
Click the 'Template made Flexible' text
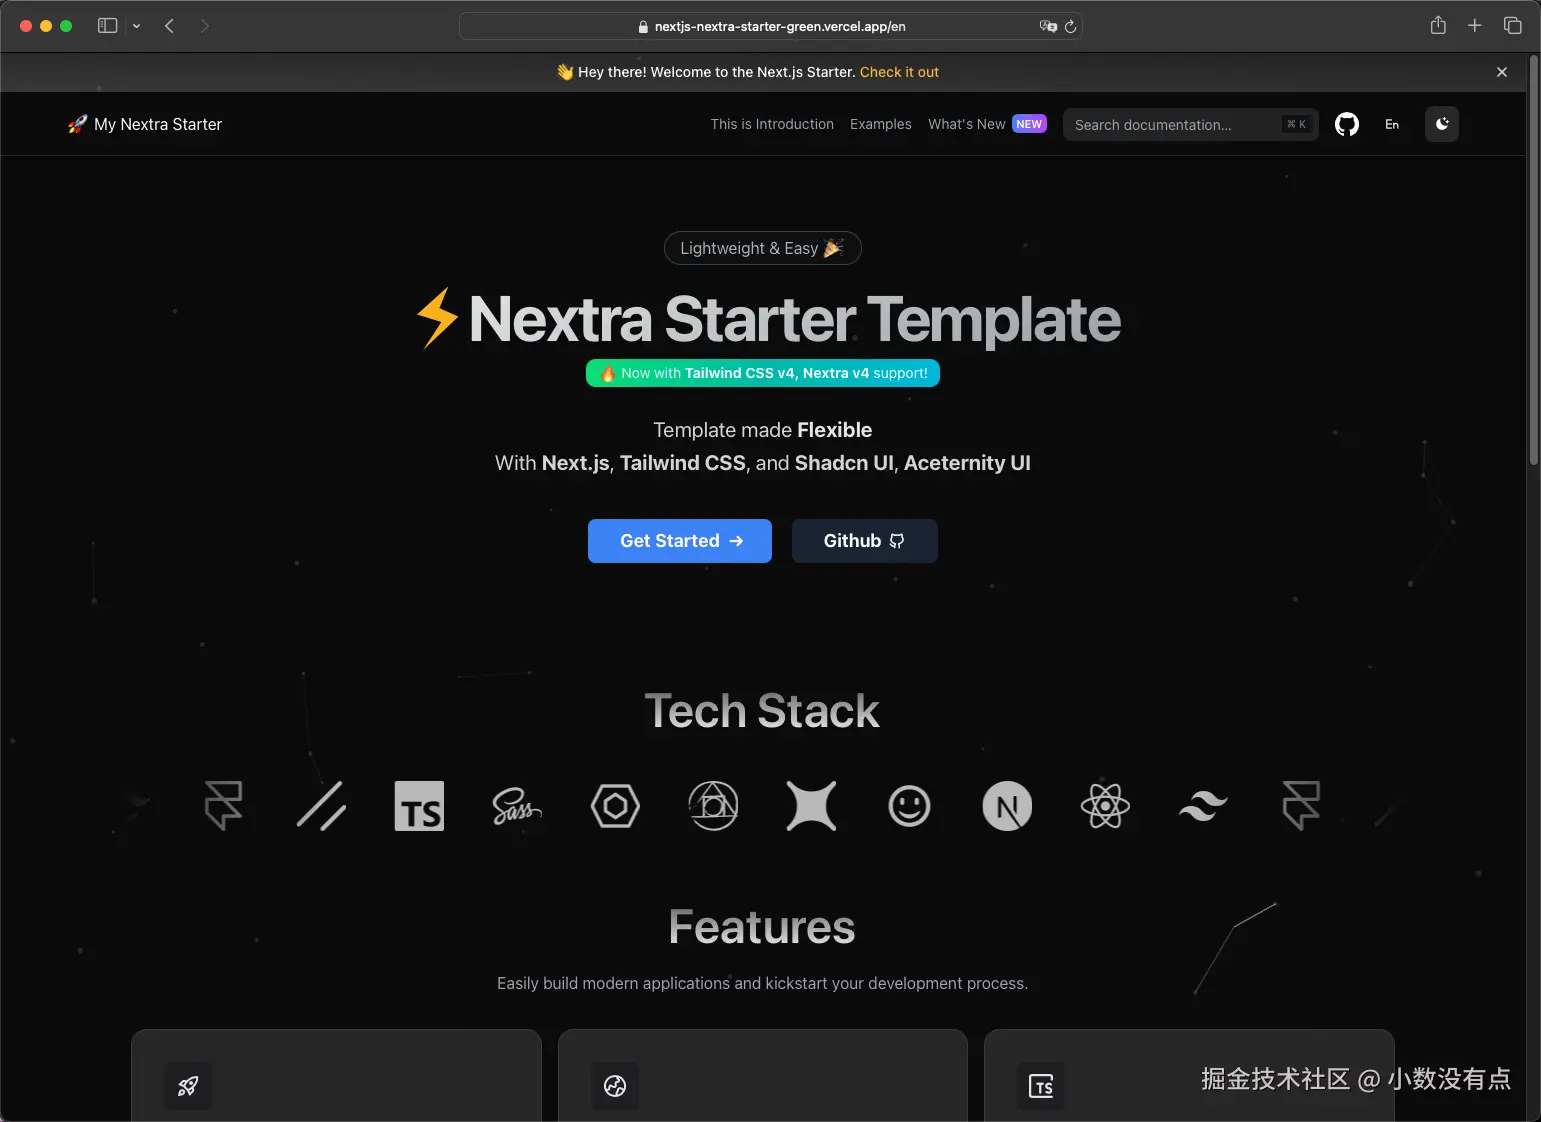(x=763, y=430)
